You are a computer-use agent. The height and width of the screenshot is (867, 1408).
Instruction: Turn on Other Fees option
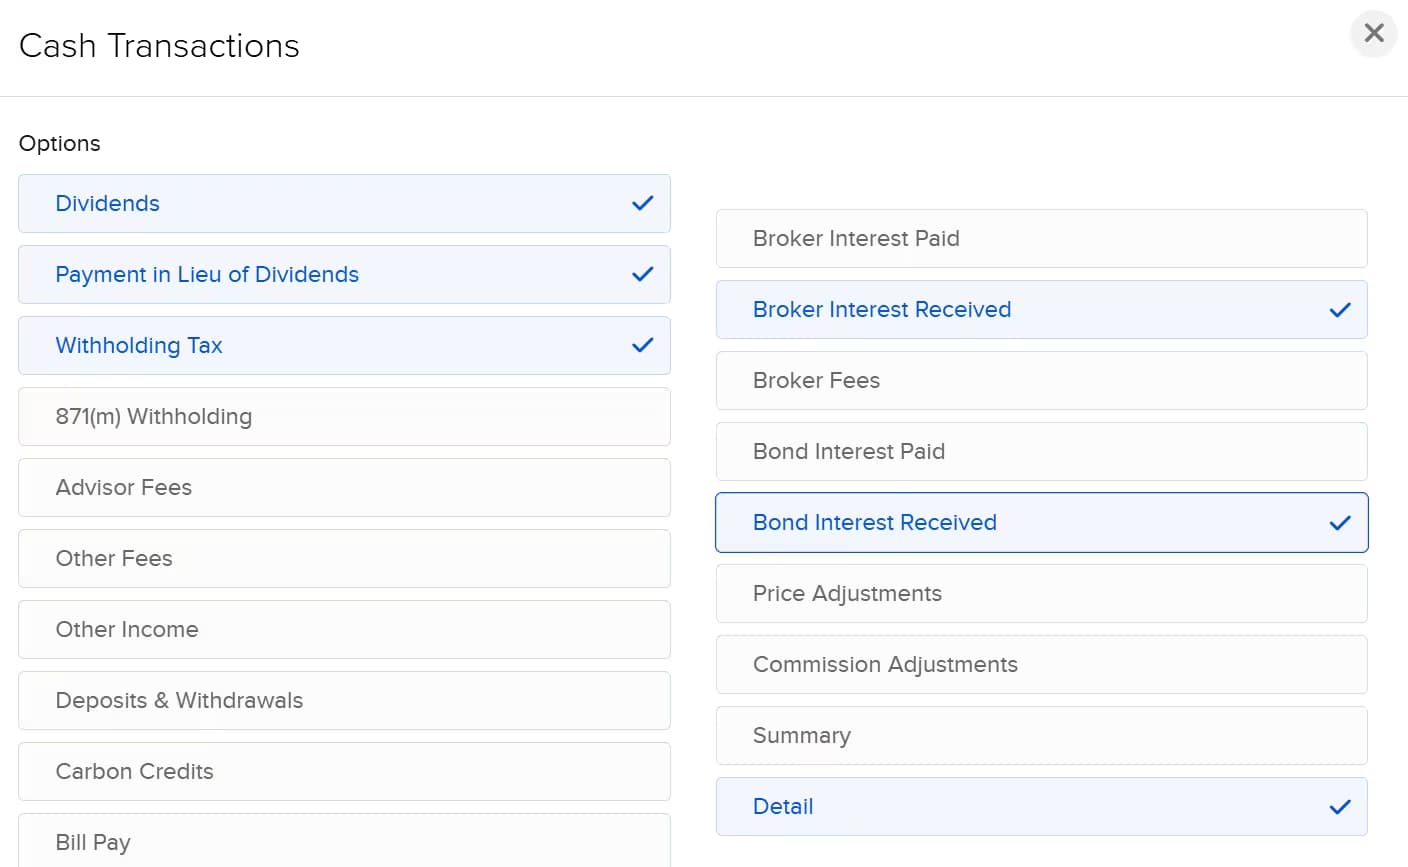click(x=344, y=559)
